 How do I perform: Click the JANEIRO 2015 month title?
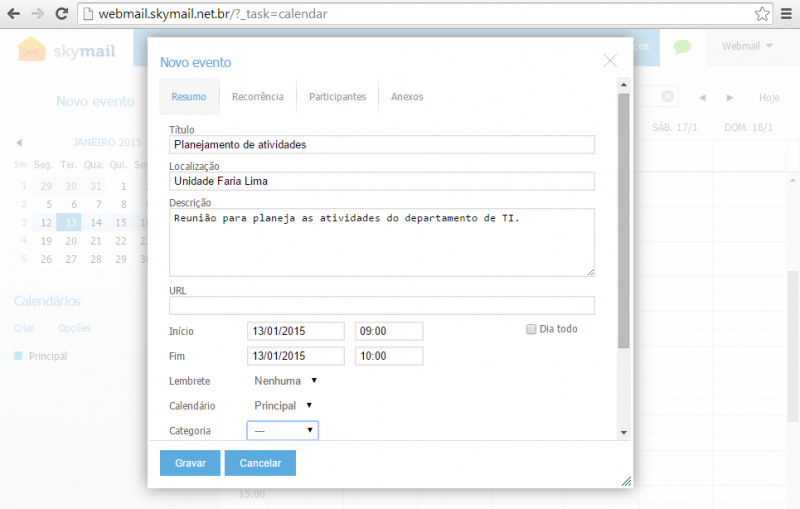coord(107,142)
